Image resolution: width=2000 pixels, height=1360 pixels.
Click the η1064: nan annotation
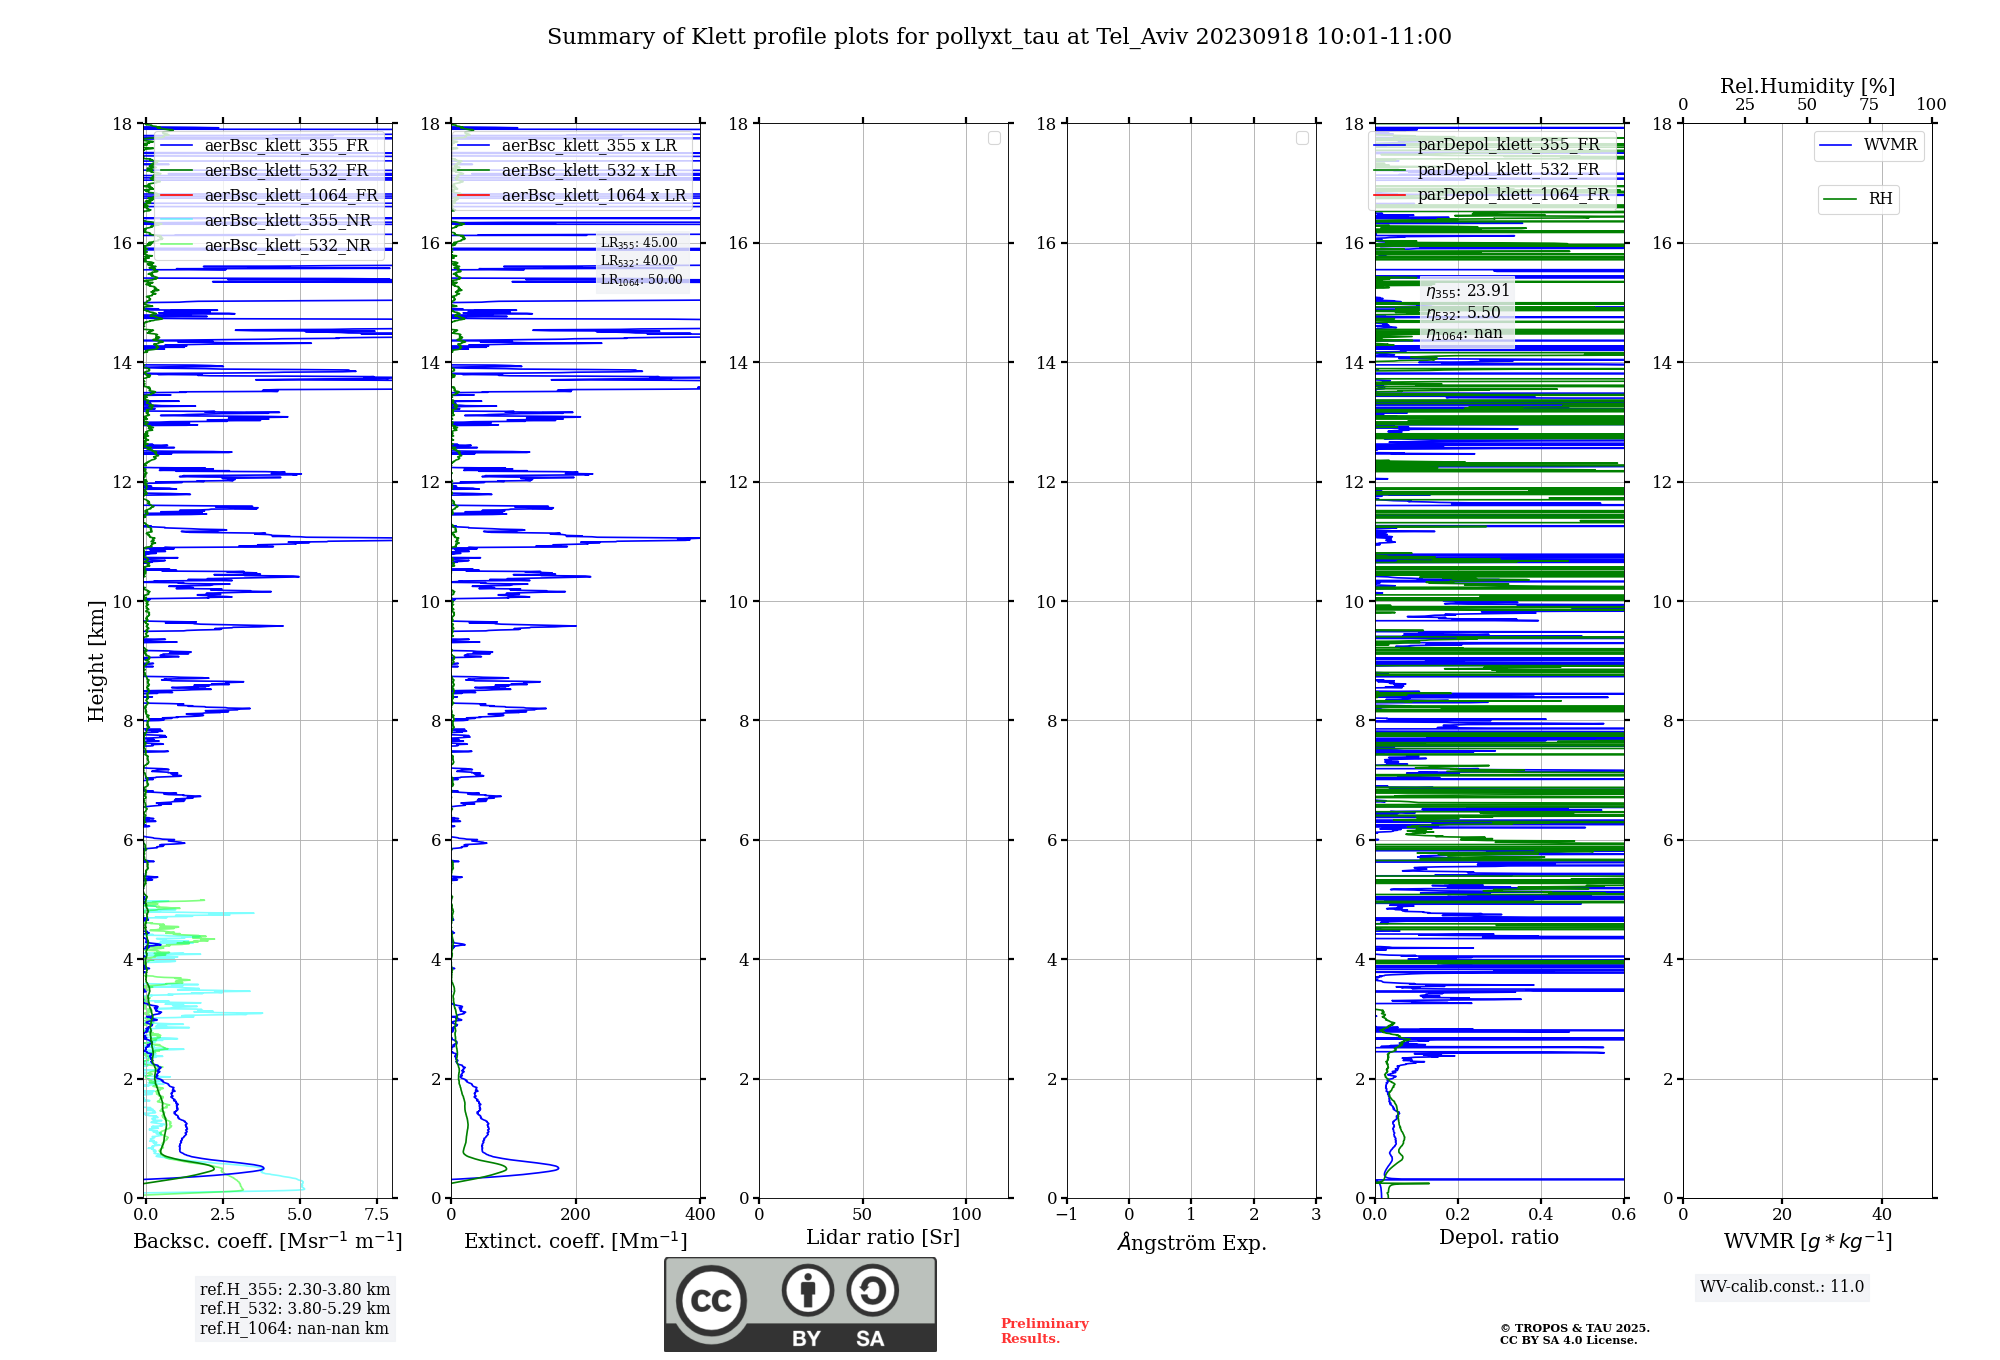pyautogui.click(x=1464, y=334)
